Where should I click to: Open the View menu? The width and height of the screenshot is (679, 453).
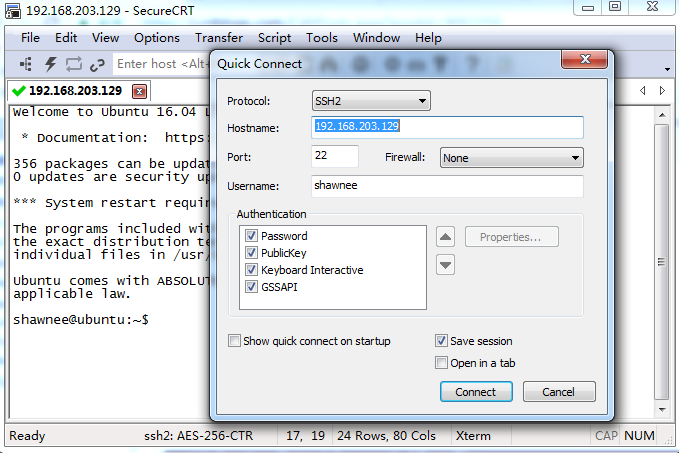[x=105, y=38]
